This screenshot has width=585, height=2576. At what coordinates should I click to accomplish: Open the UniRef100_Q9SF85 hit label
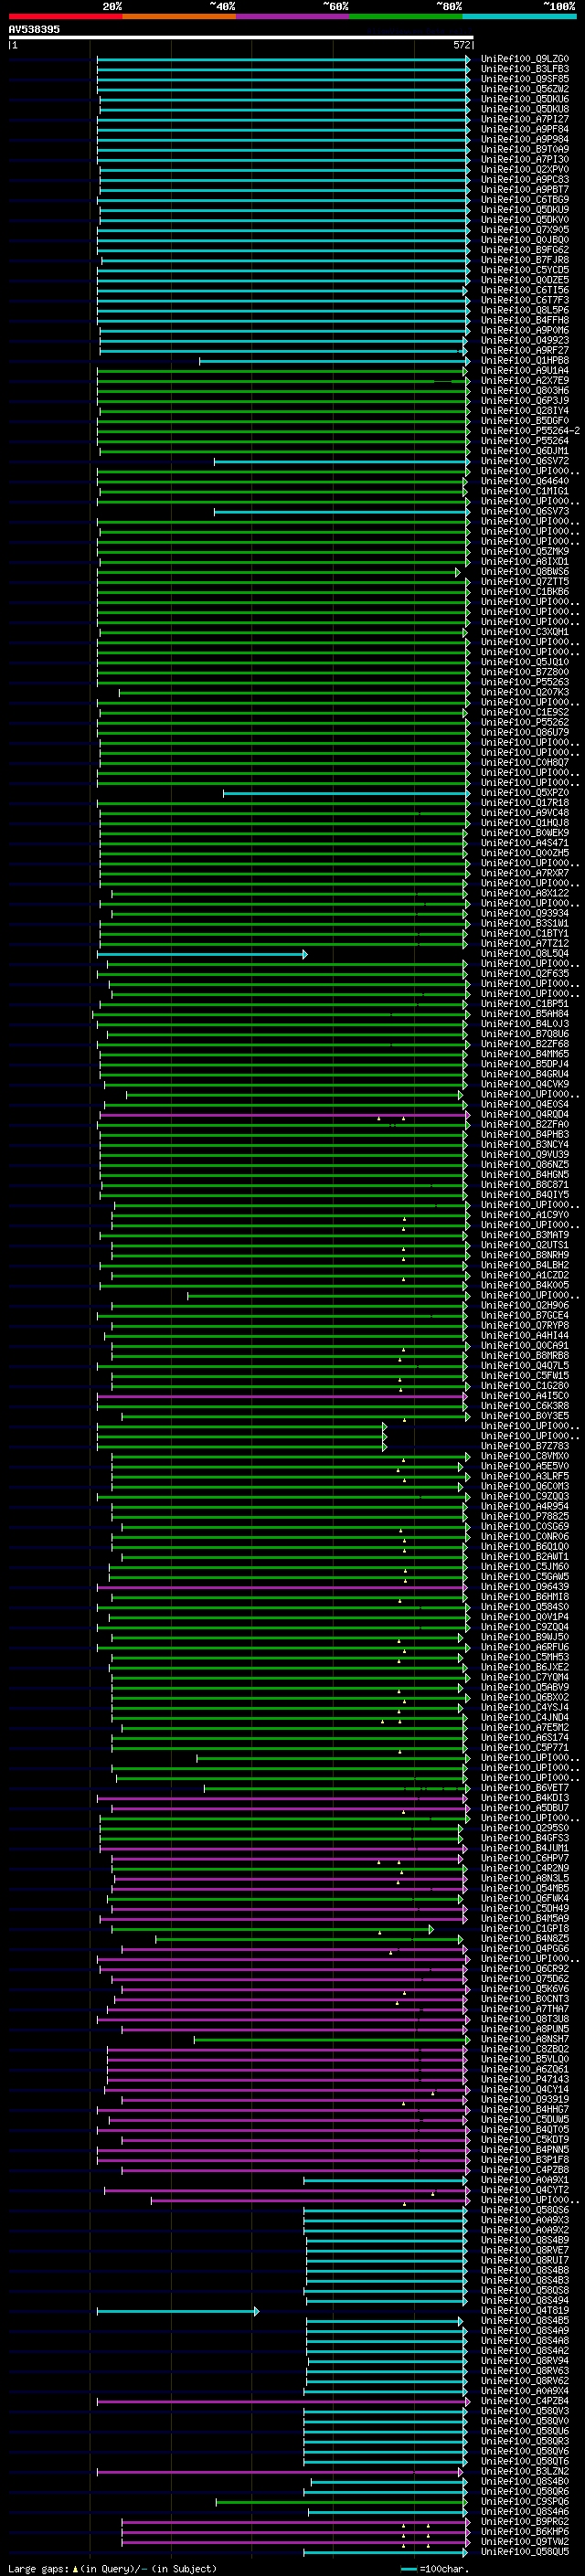[524, 79]
